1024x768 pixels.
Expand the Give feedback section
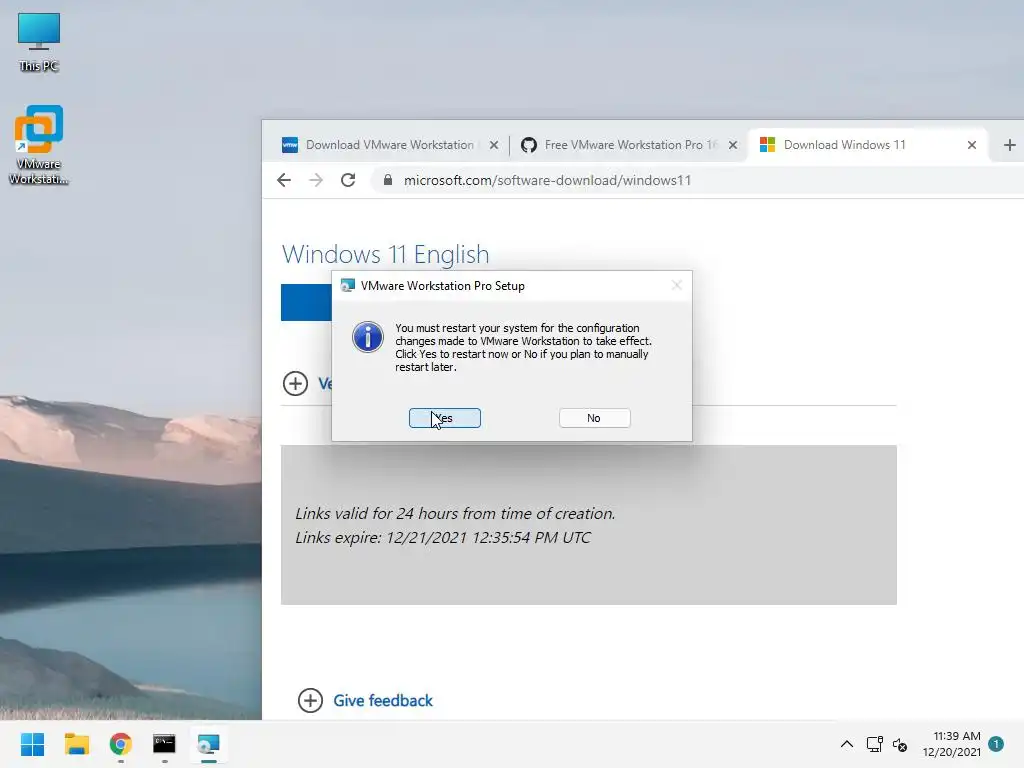click(310, 701)
